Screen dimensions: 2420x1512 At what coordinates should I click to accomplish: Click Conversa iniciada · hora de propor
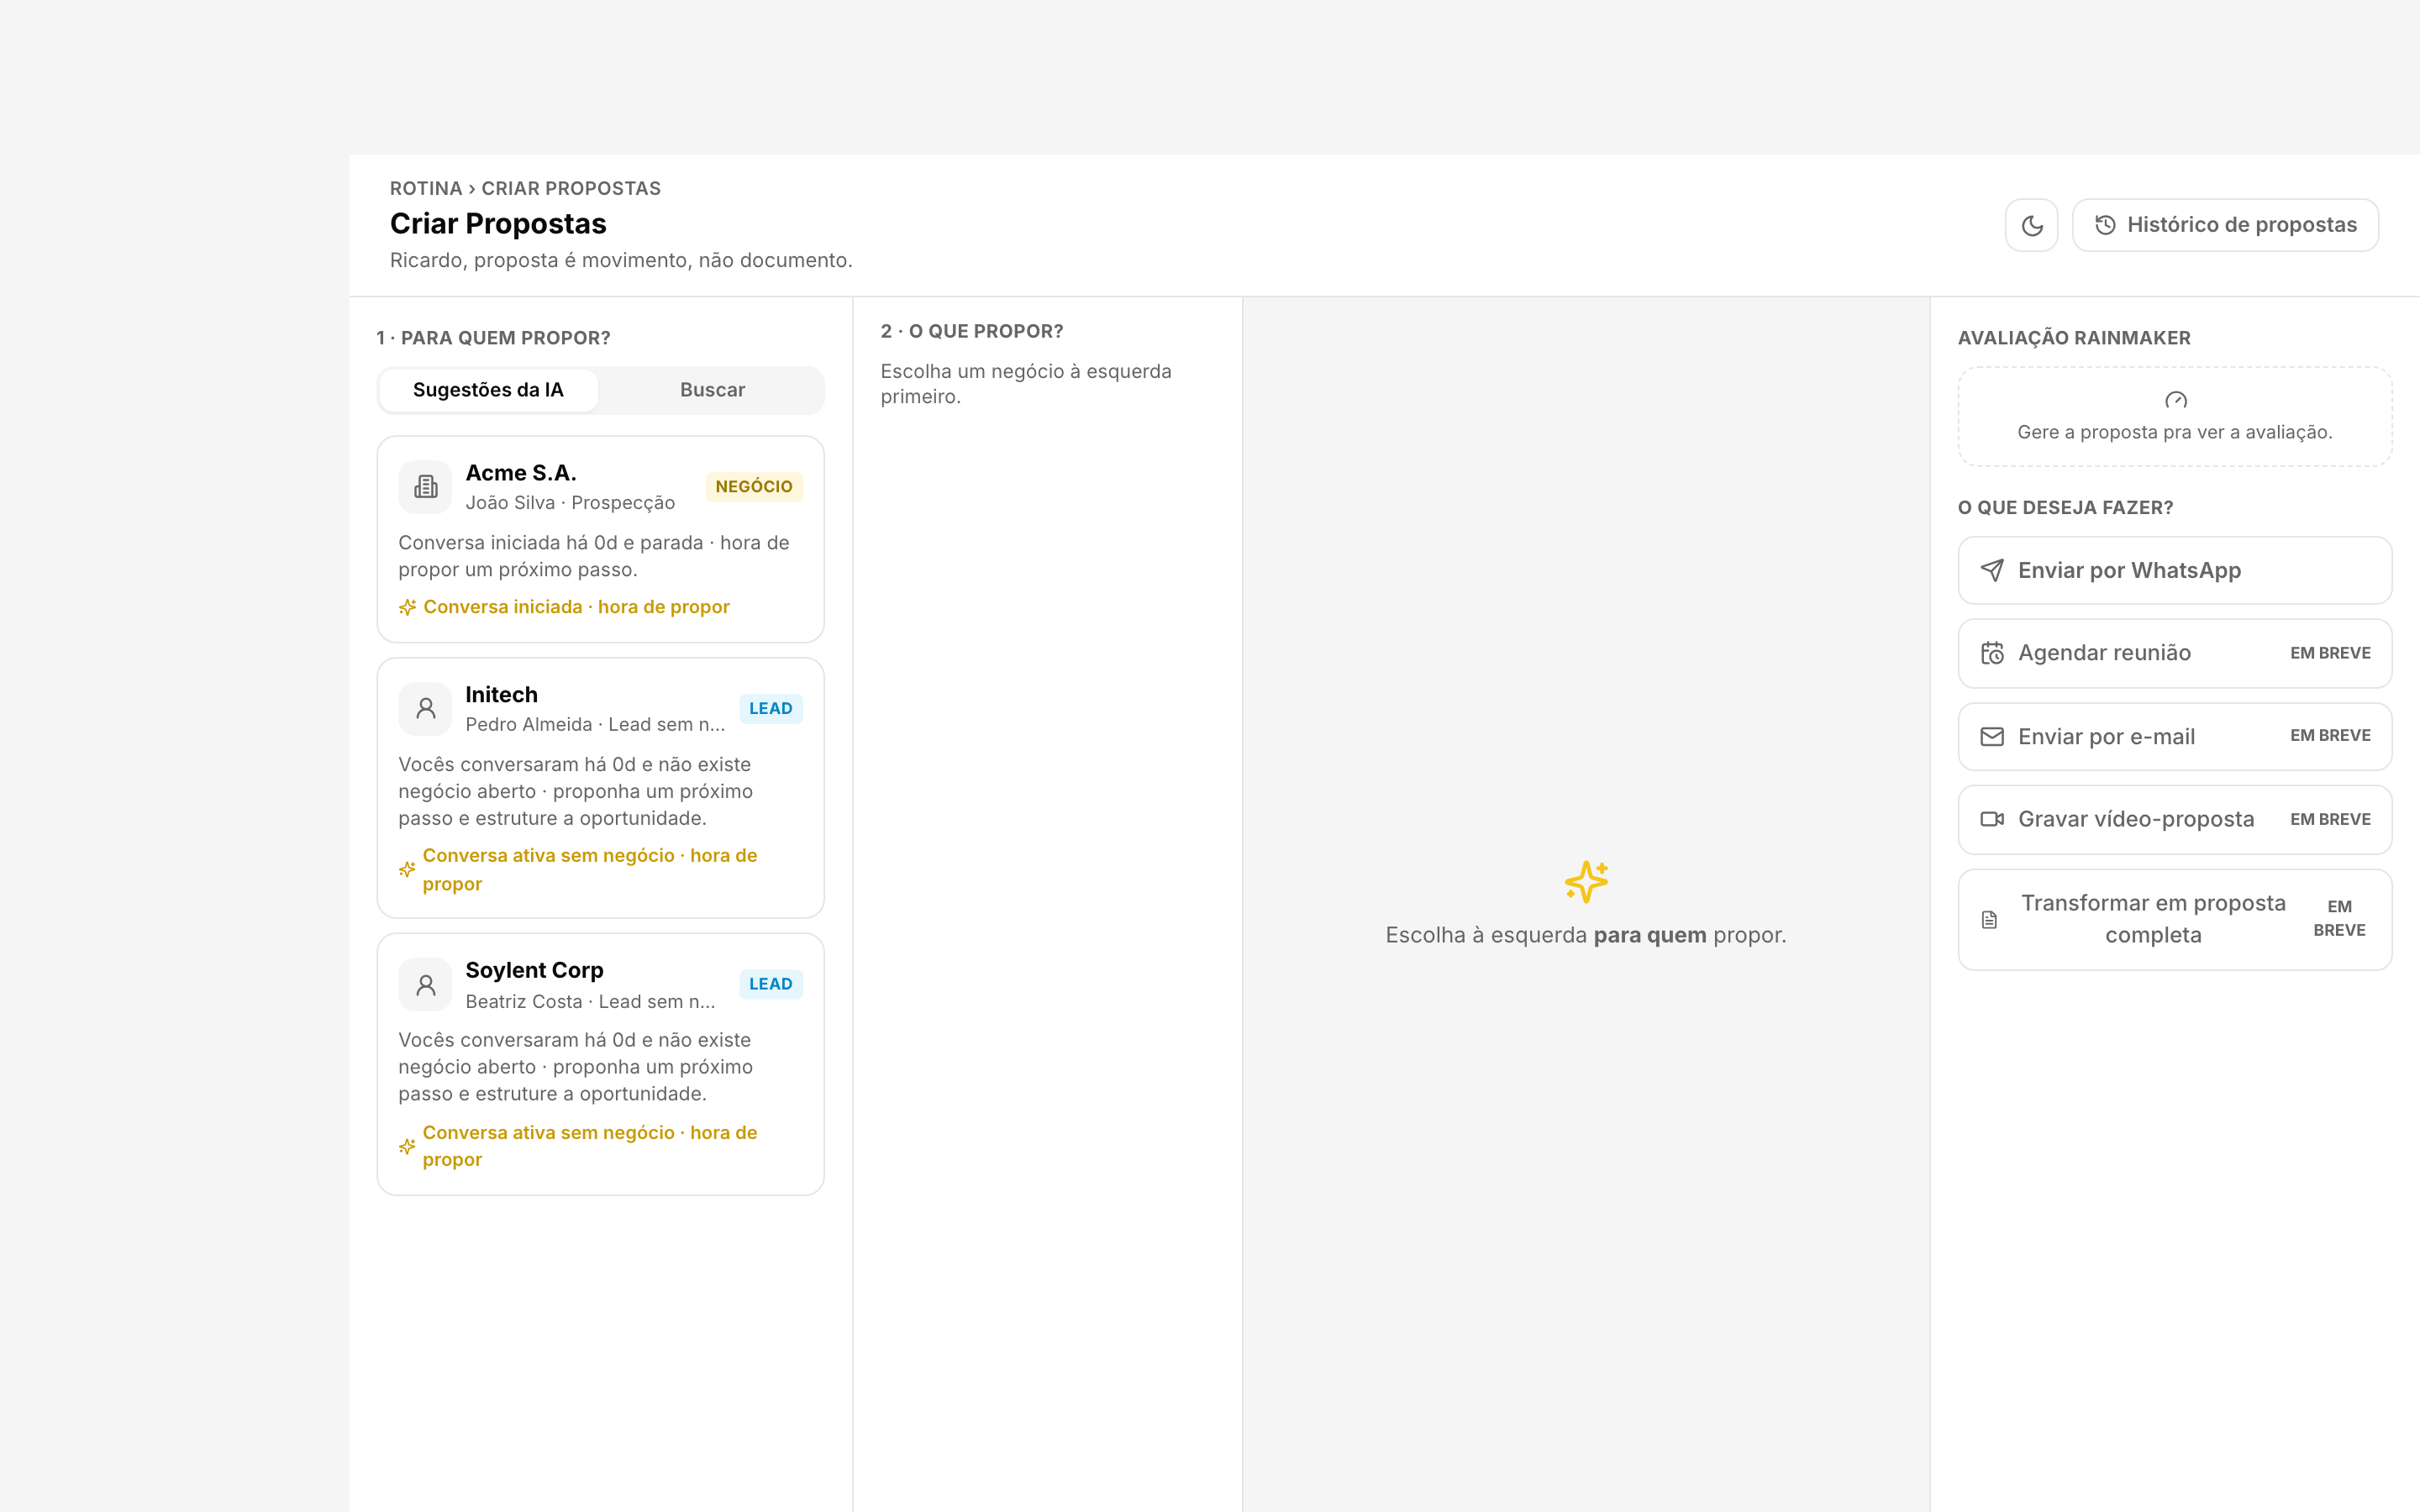click(x=576, y=607)
